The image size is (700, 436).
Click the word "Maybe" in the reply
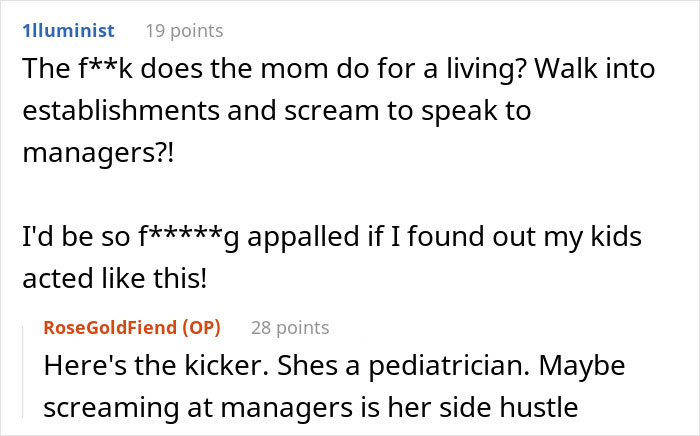582,366
